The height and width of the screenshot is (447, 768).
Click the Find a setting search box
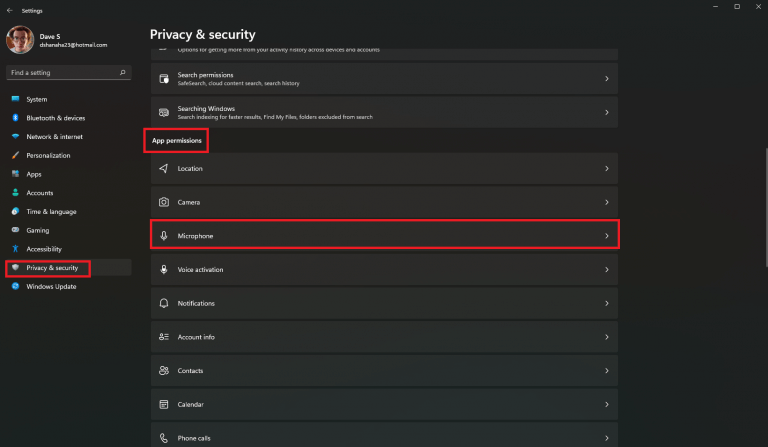(62, 73)
